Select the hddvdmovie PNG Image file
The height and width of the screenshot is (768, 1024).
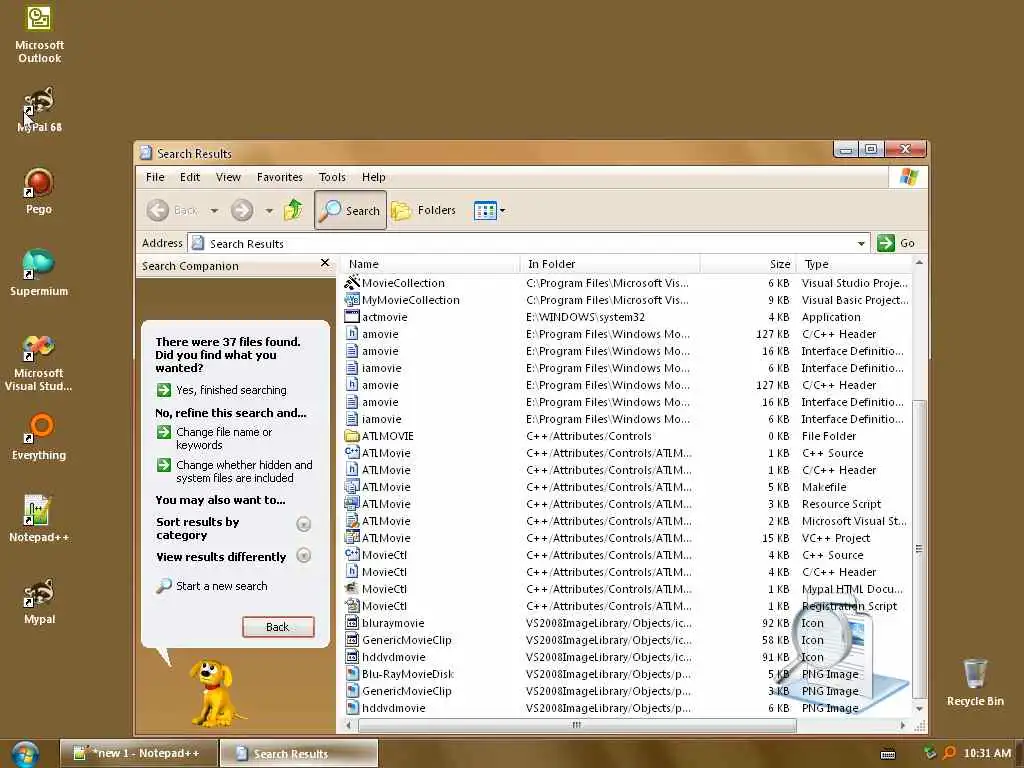pyautogui.click(x=393, y=707)
